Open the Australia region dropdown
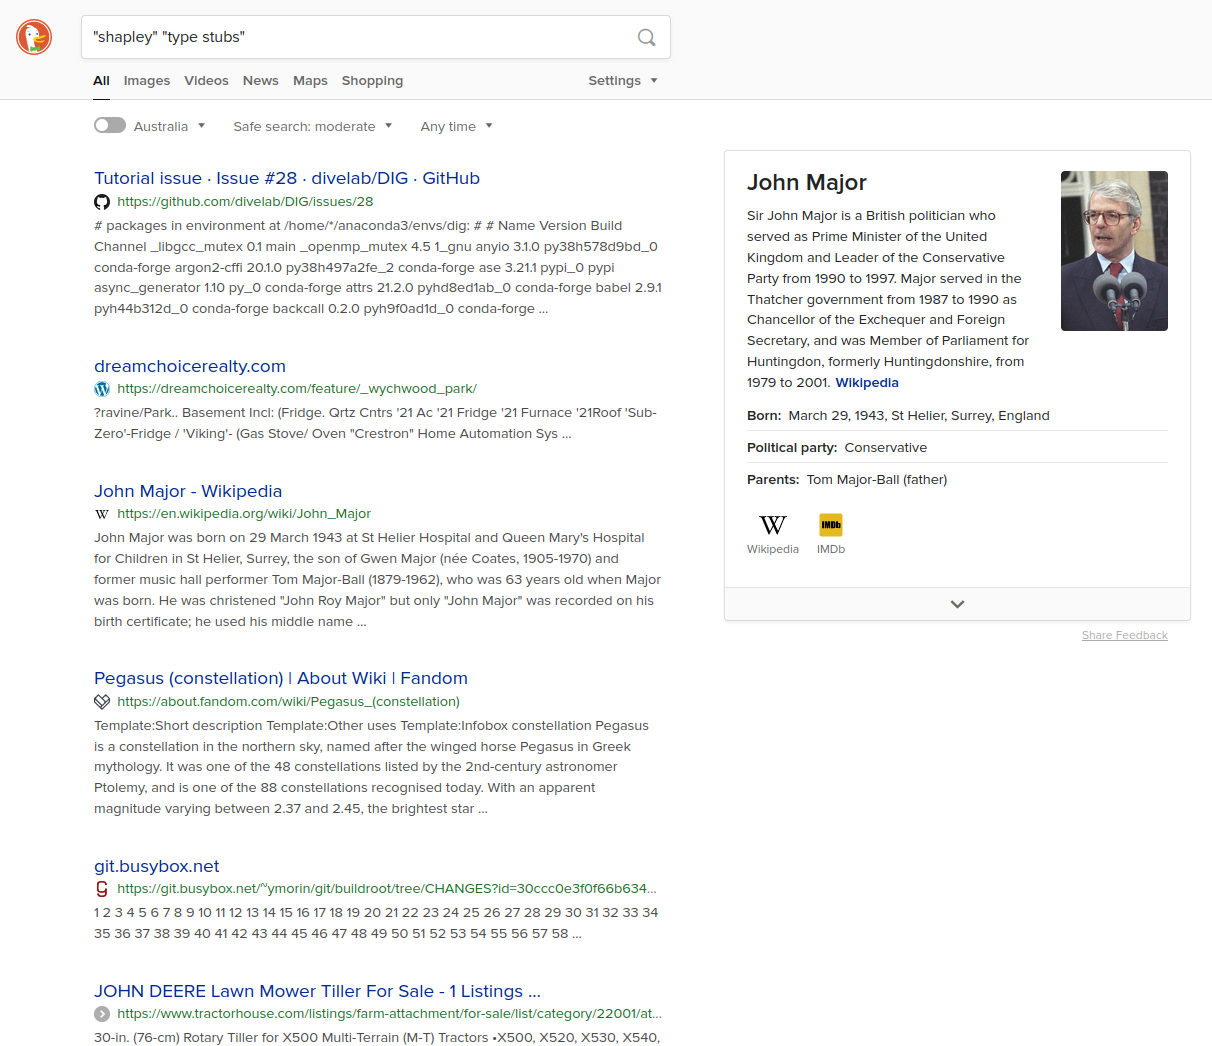 coord(170,126)
